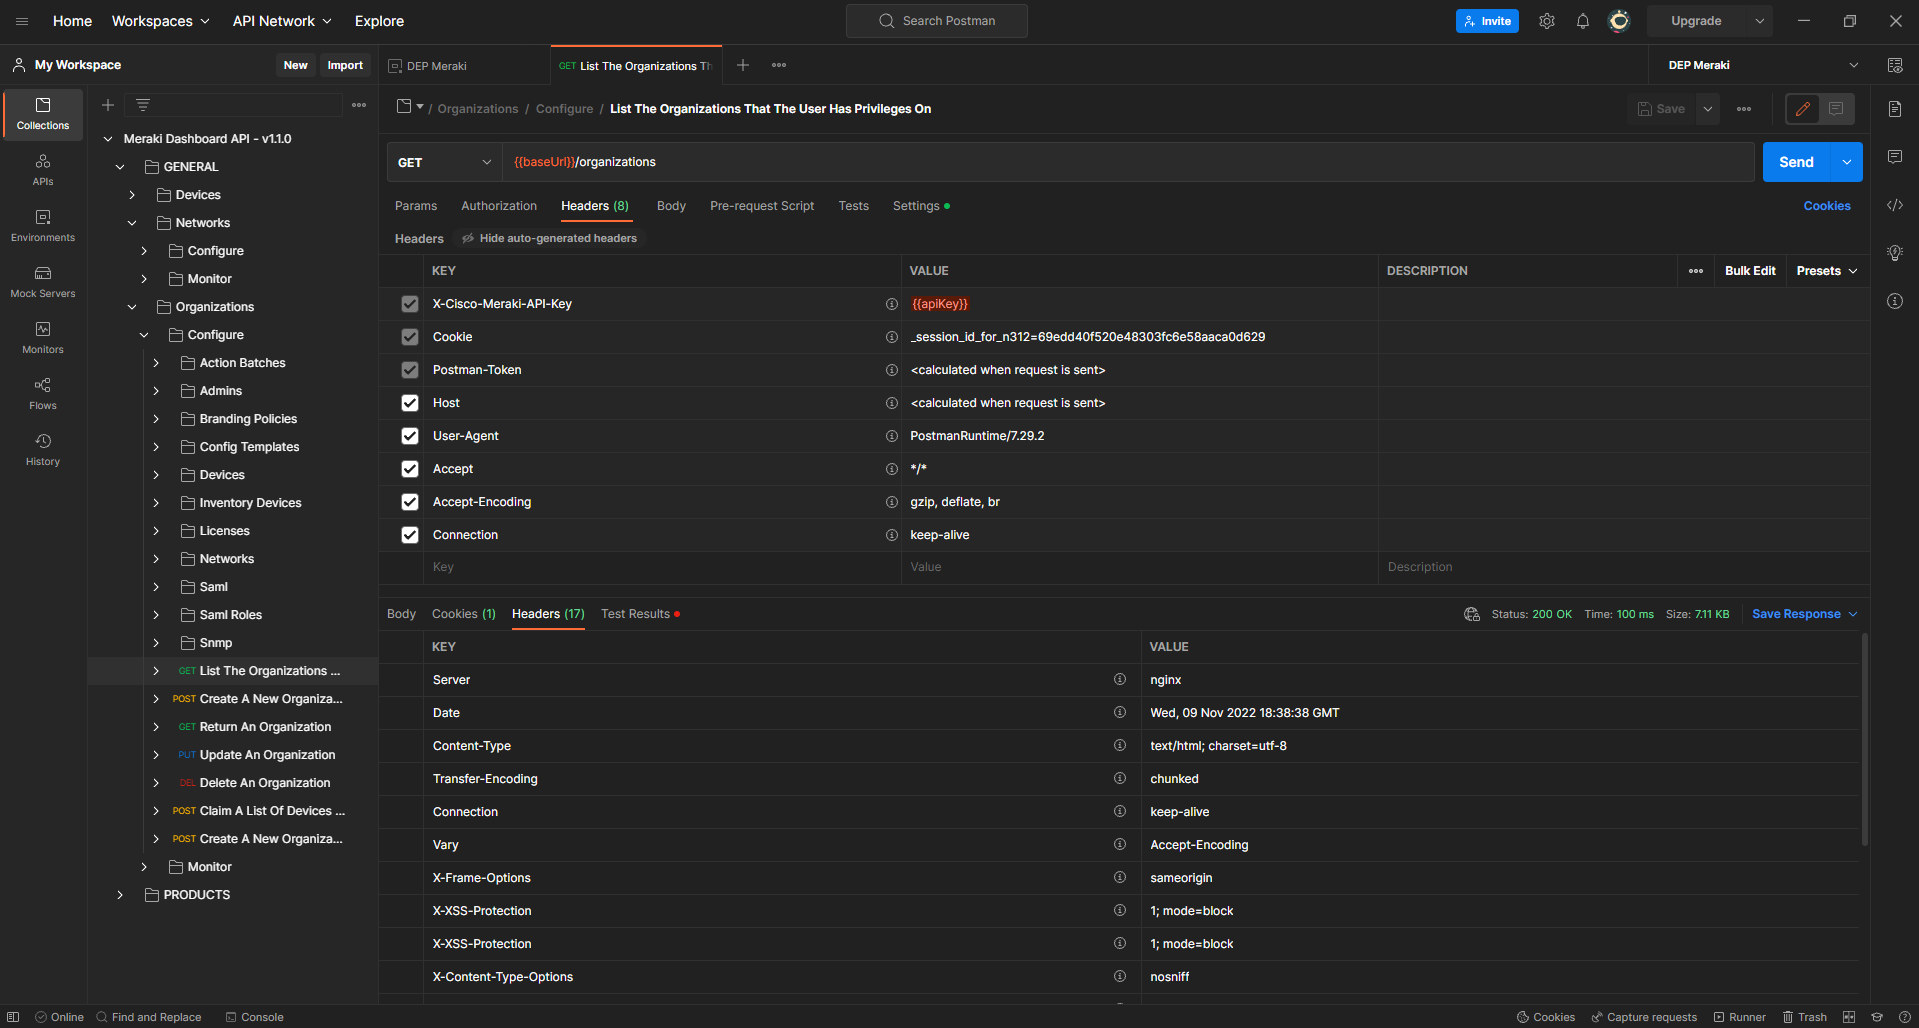The height and width of the screenshot is (1028, 1919).
Task: Open the request info icon
Action: point(1895,301)
